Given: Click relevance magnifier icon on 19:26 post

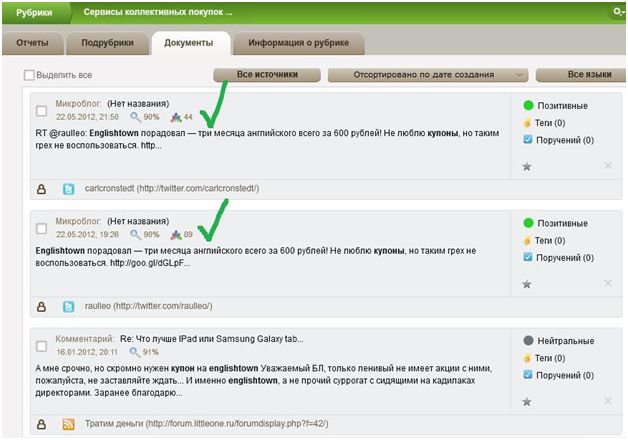Looking at the screenshot, I should tap(135, 235).
